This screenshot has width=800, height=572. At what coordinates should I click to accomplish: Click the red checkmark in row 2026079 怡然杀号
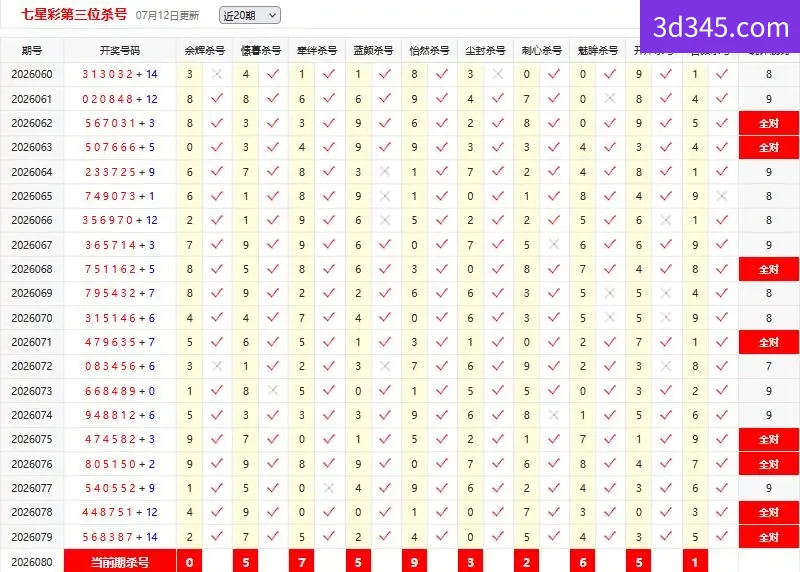441,536
